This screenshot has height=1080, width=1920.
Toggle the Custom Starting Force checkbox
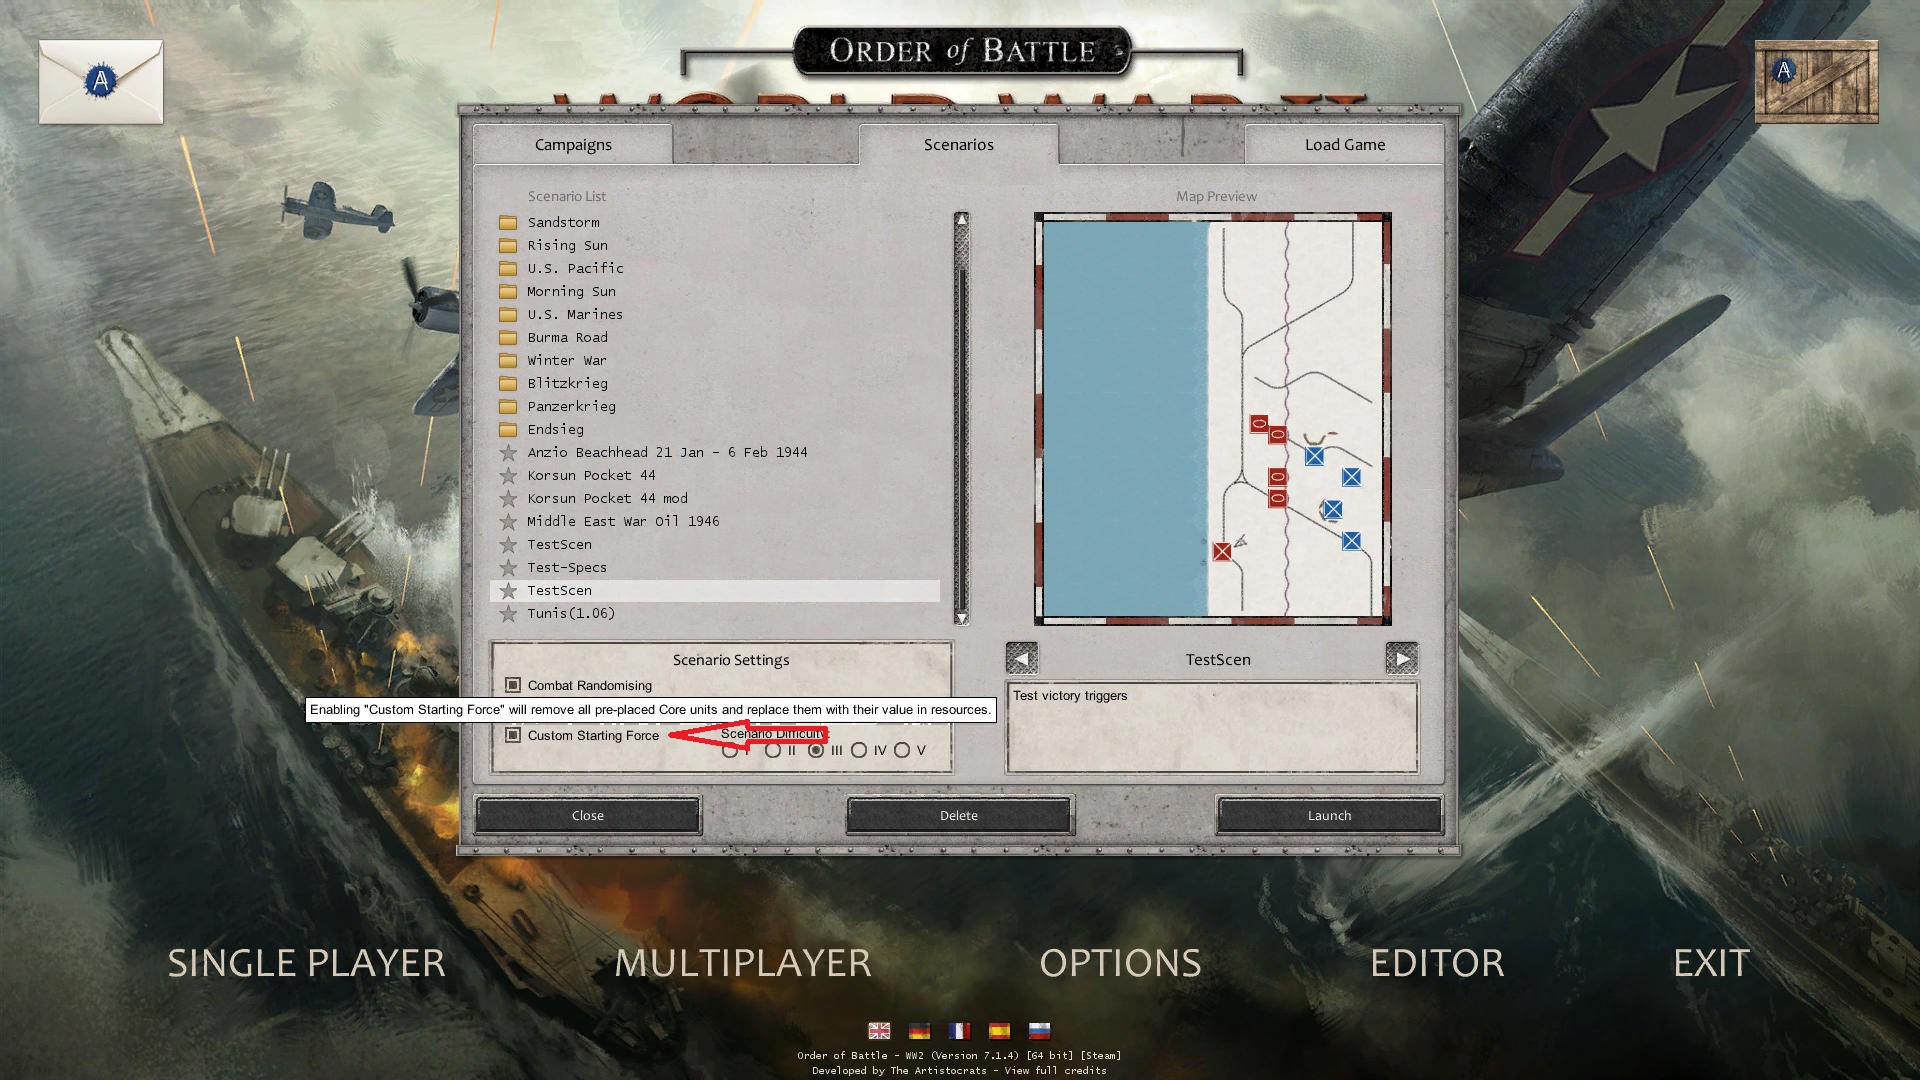(x=513, y=735)
